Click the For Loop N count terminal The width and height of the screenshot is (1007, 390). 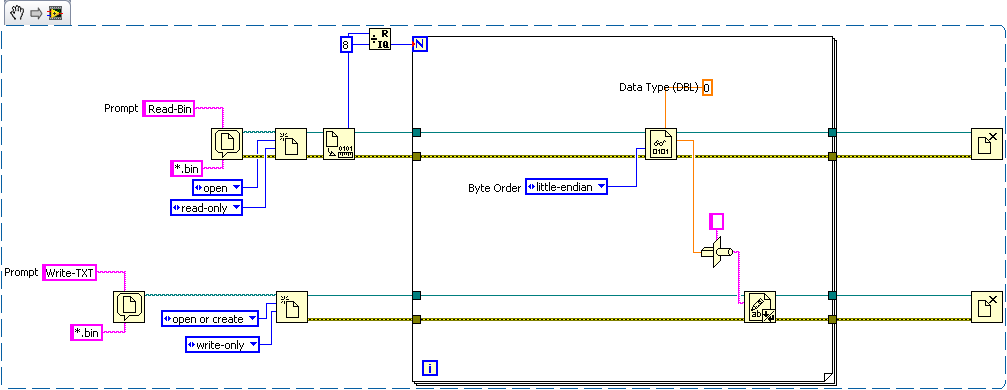(419, 44)
